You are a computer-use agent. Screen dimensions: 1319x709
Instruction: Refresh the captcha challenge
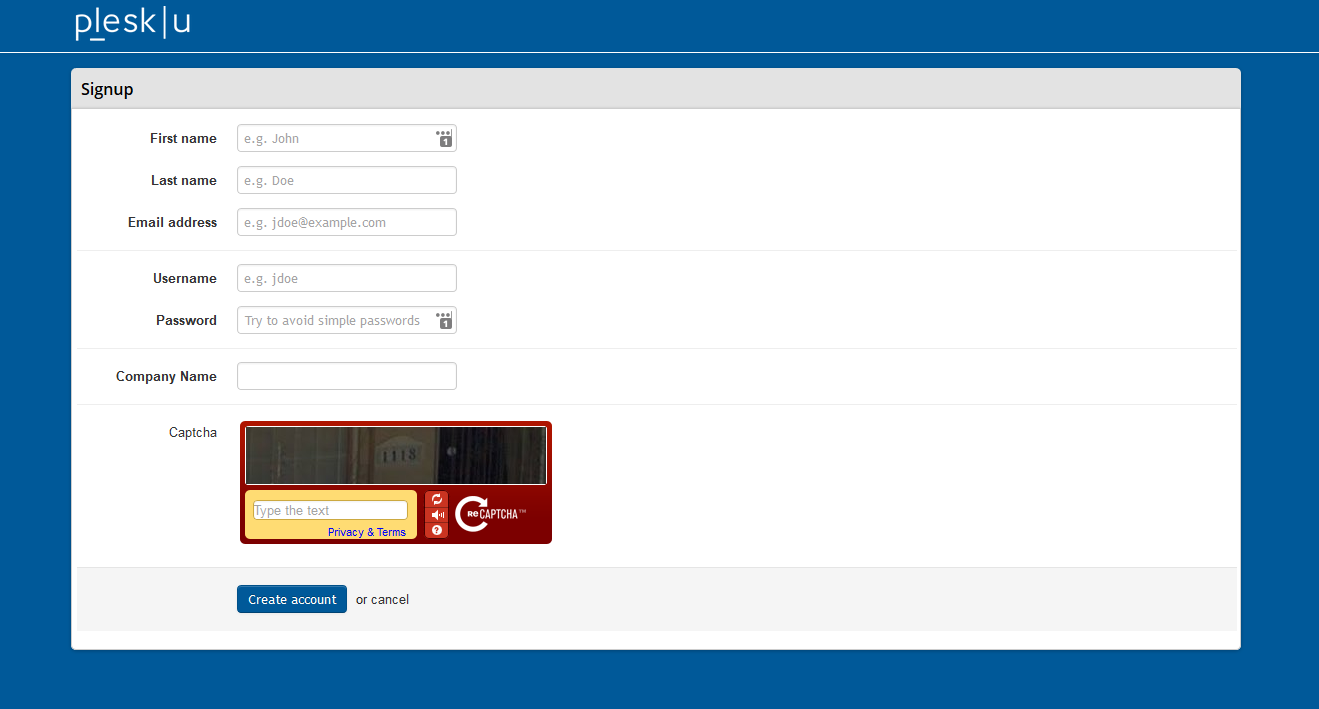437,499
